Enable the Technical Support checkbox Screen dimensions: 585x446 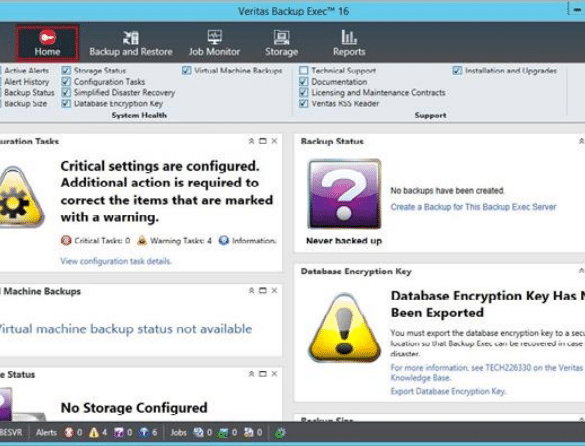(304, 71)
